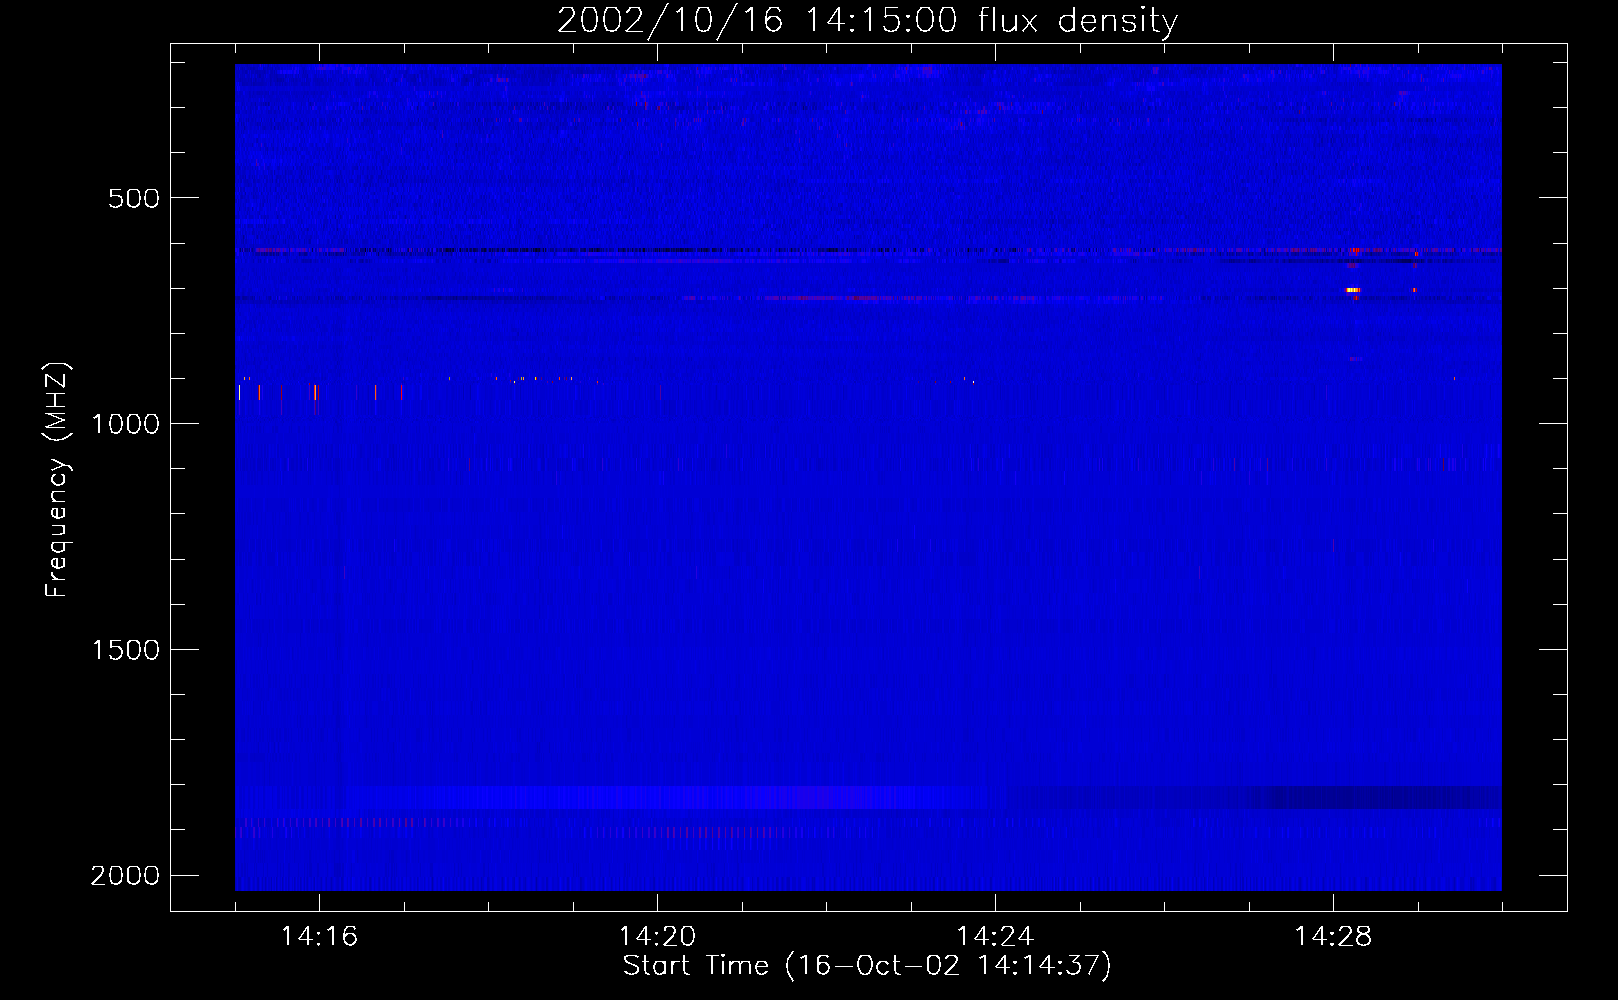The image size is (1618, 1000).
Task: Click the '14:20' time tick label
Action: click(x=657, y=937)
